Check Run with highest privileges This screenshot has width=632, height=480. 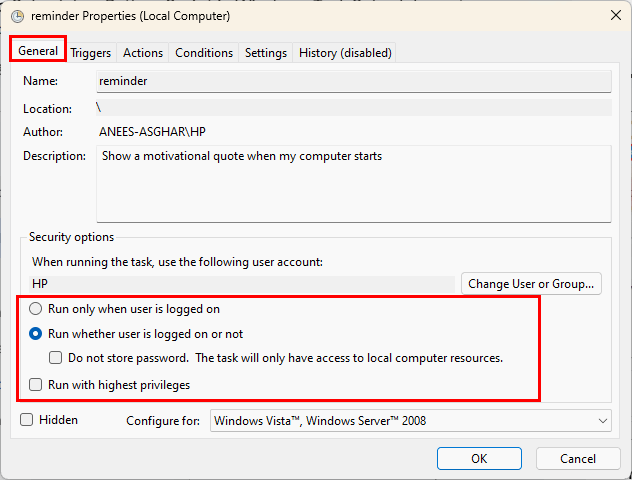(x=36, y=385)
